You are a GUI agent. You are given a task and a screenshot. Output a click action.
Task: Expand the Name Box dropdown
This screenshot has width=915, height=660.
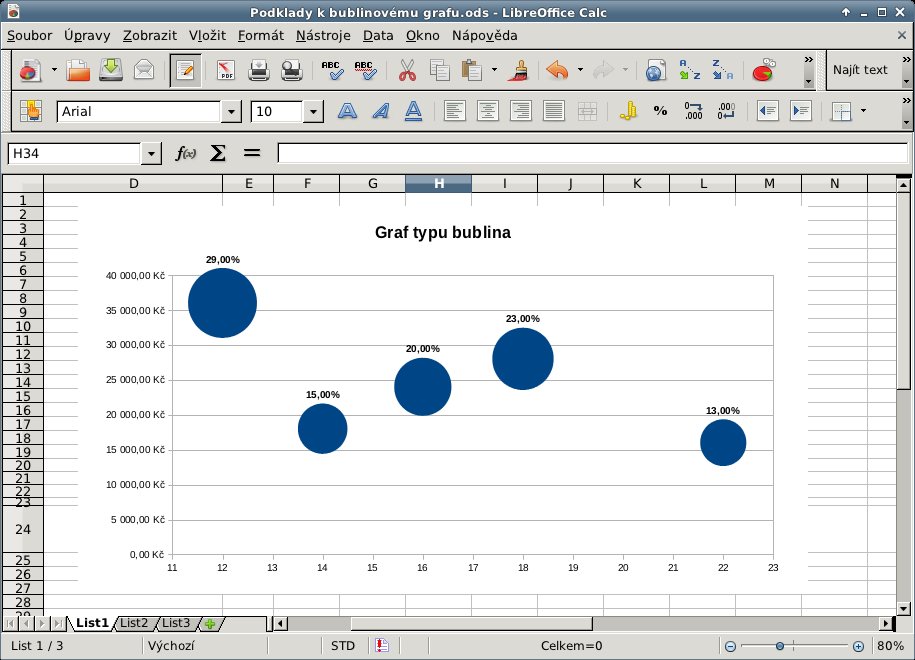coord(151,153)
